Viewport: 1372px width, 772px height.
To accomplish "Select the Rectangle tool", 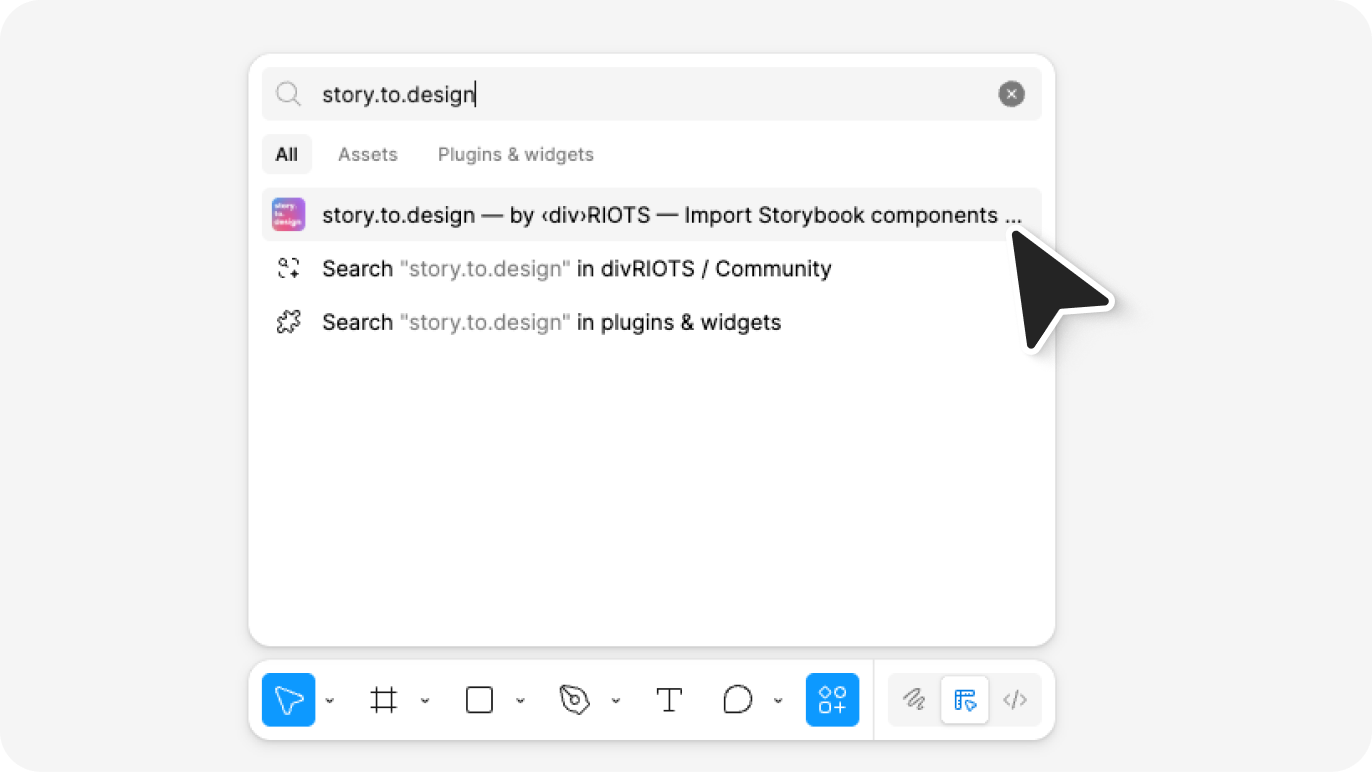I will tap(478, 699).
